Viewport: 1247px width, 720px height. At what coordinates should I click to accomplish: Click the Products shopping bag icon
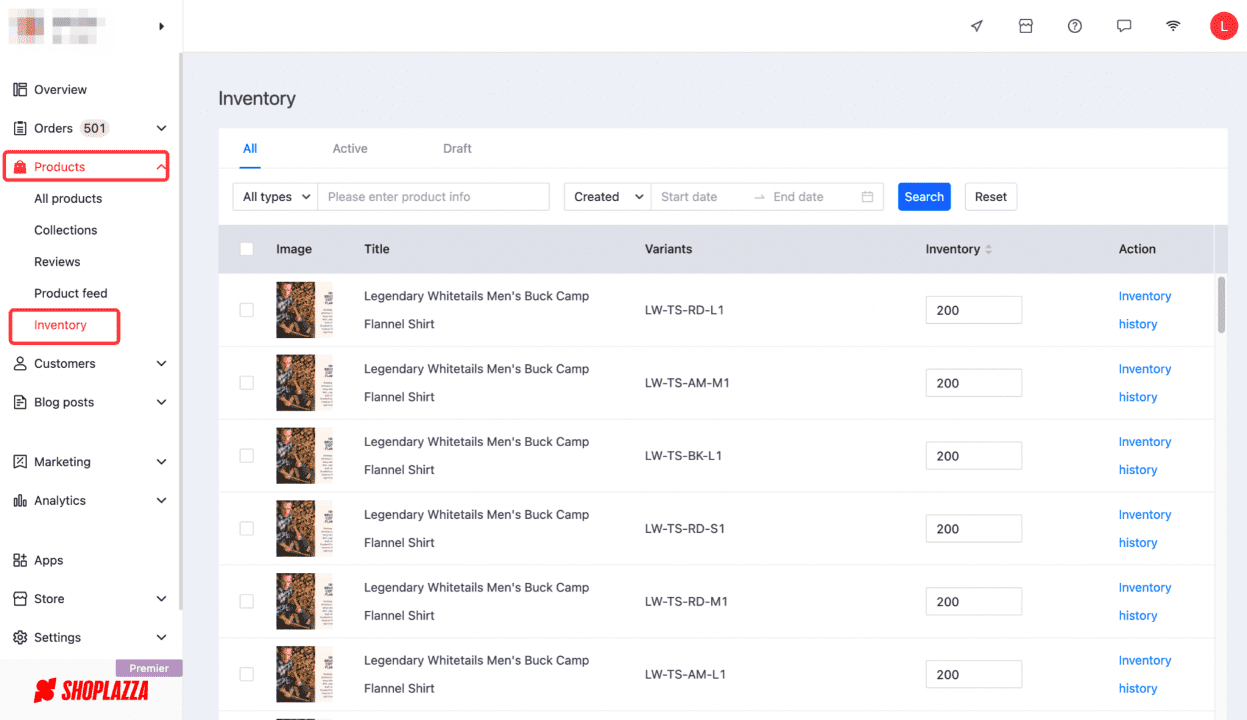[20, 167]
